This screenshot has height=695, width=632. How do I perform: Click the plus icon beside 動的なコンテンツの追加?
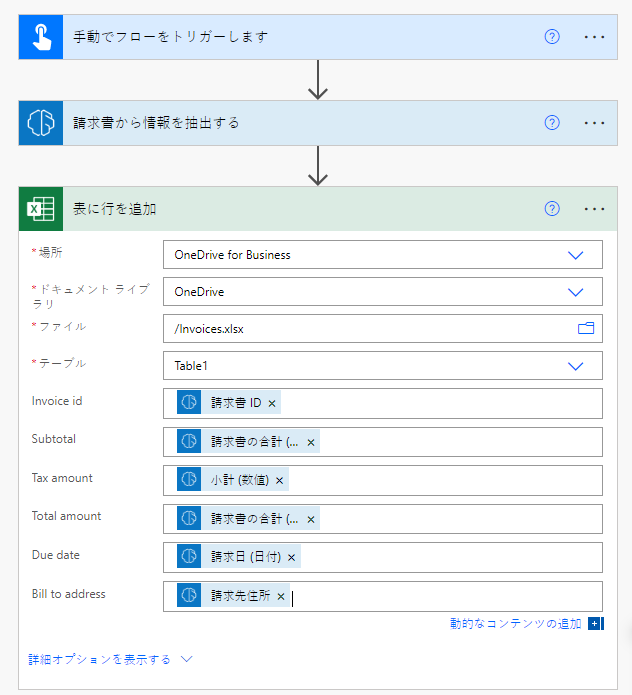(594, 624)
